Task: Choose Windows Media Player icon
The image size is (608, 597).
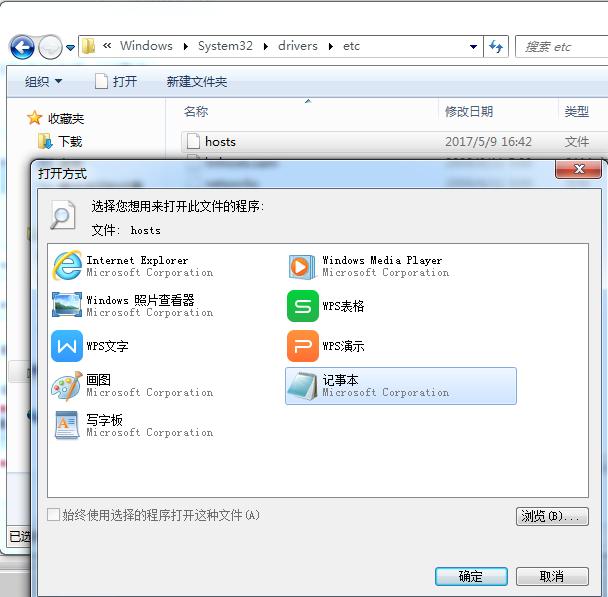Action: click(302, 267)
